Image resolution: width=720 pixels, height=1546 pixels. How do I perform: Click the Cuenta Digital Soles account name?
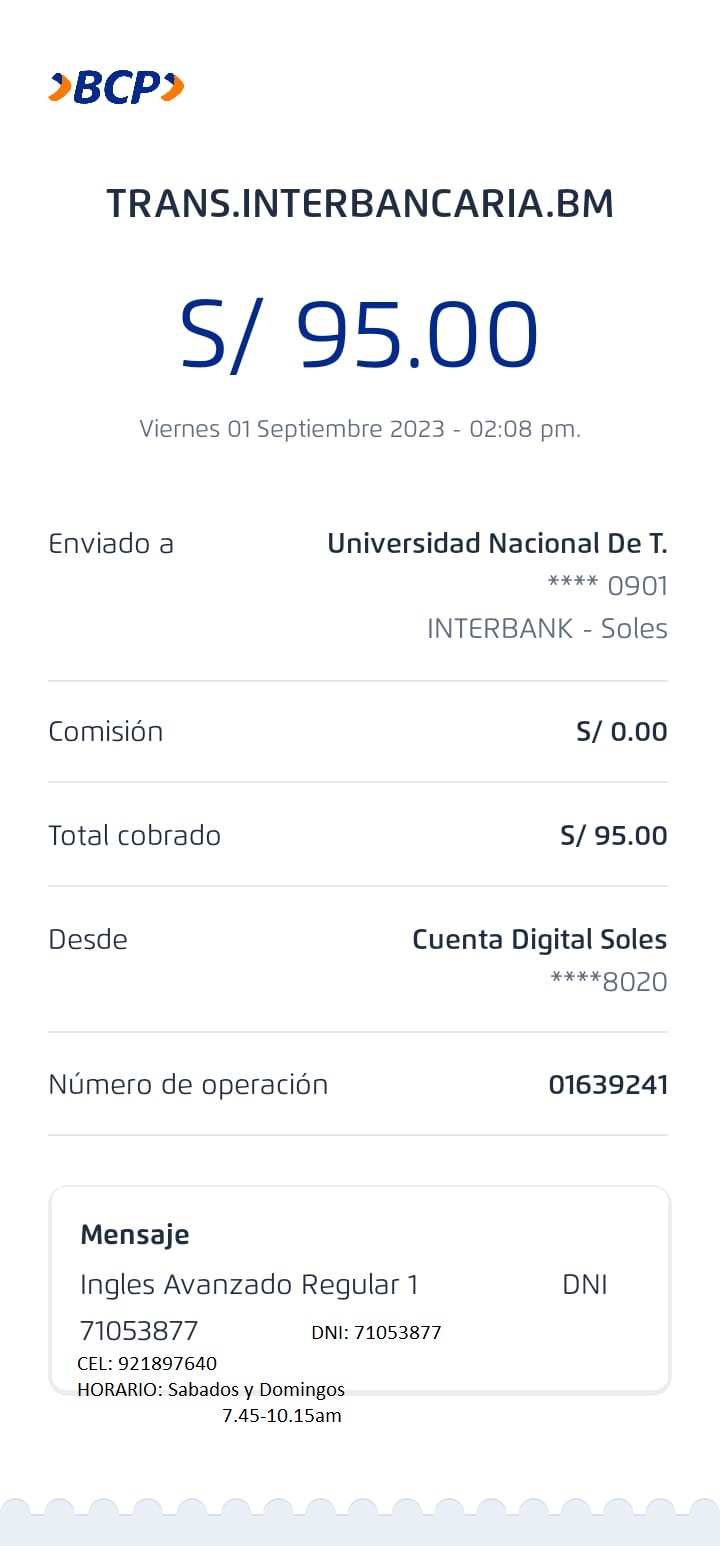click(539, 940)
